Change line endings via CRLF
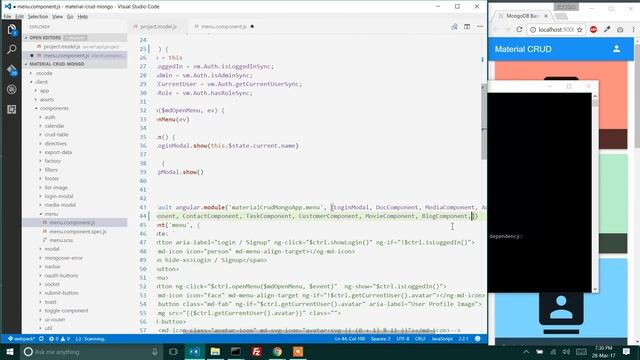The height and width of the screenshot is (360, 640). coord(420,339)
